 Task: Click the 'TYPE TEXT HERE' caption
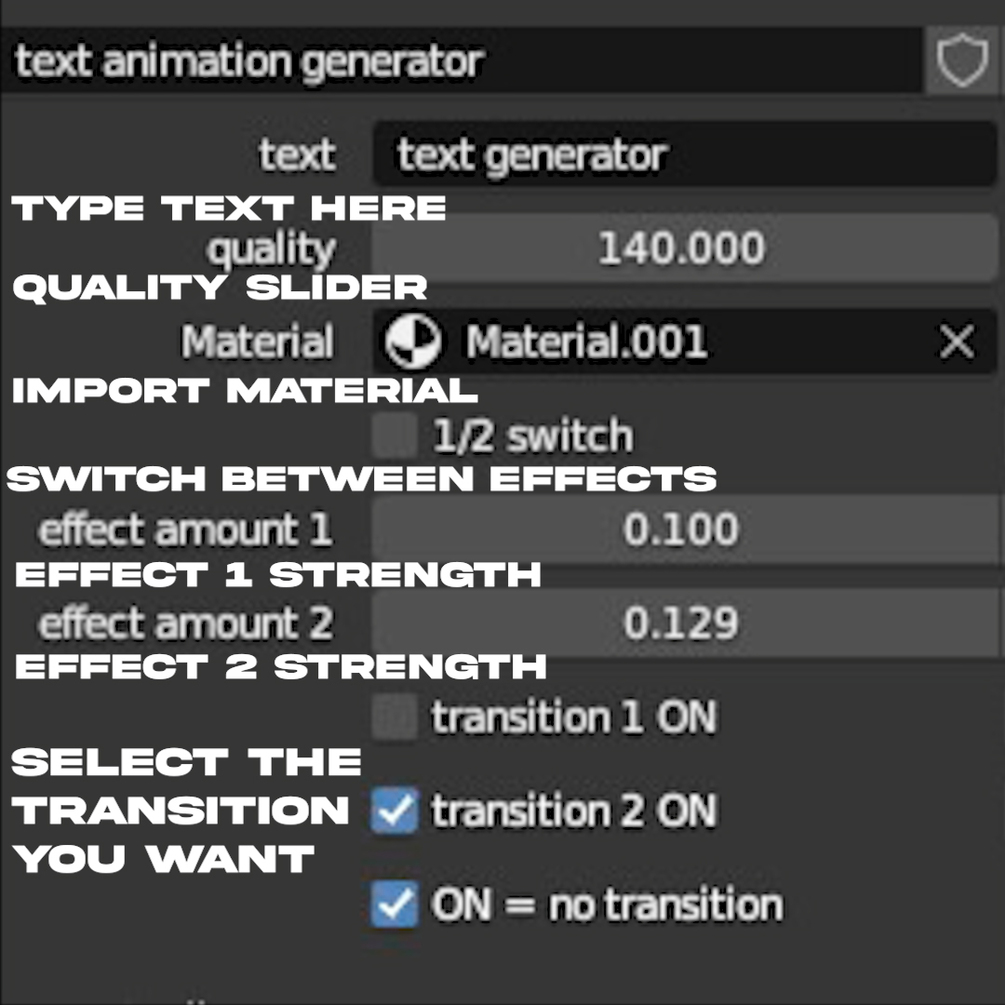[x=228, y=209]
